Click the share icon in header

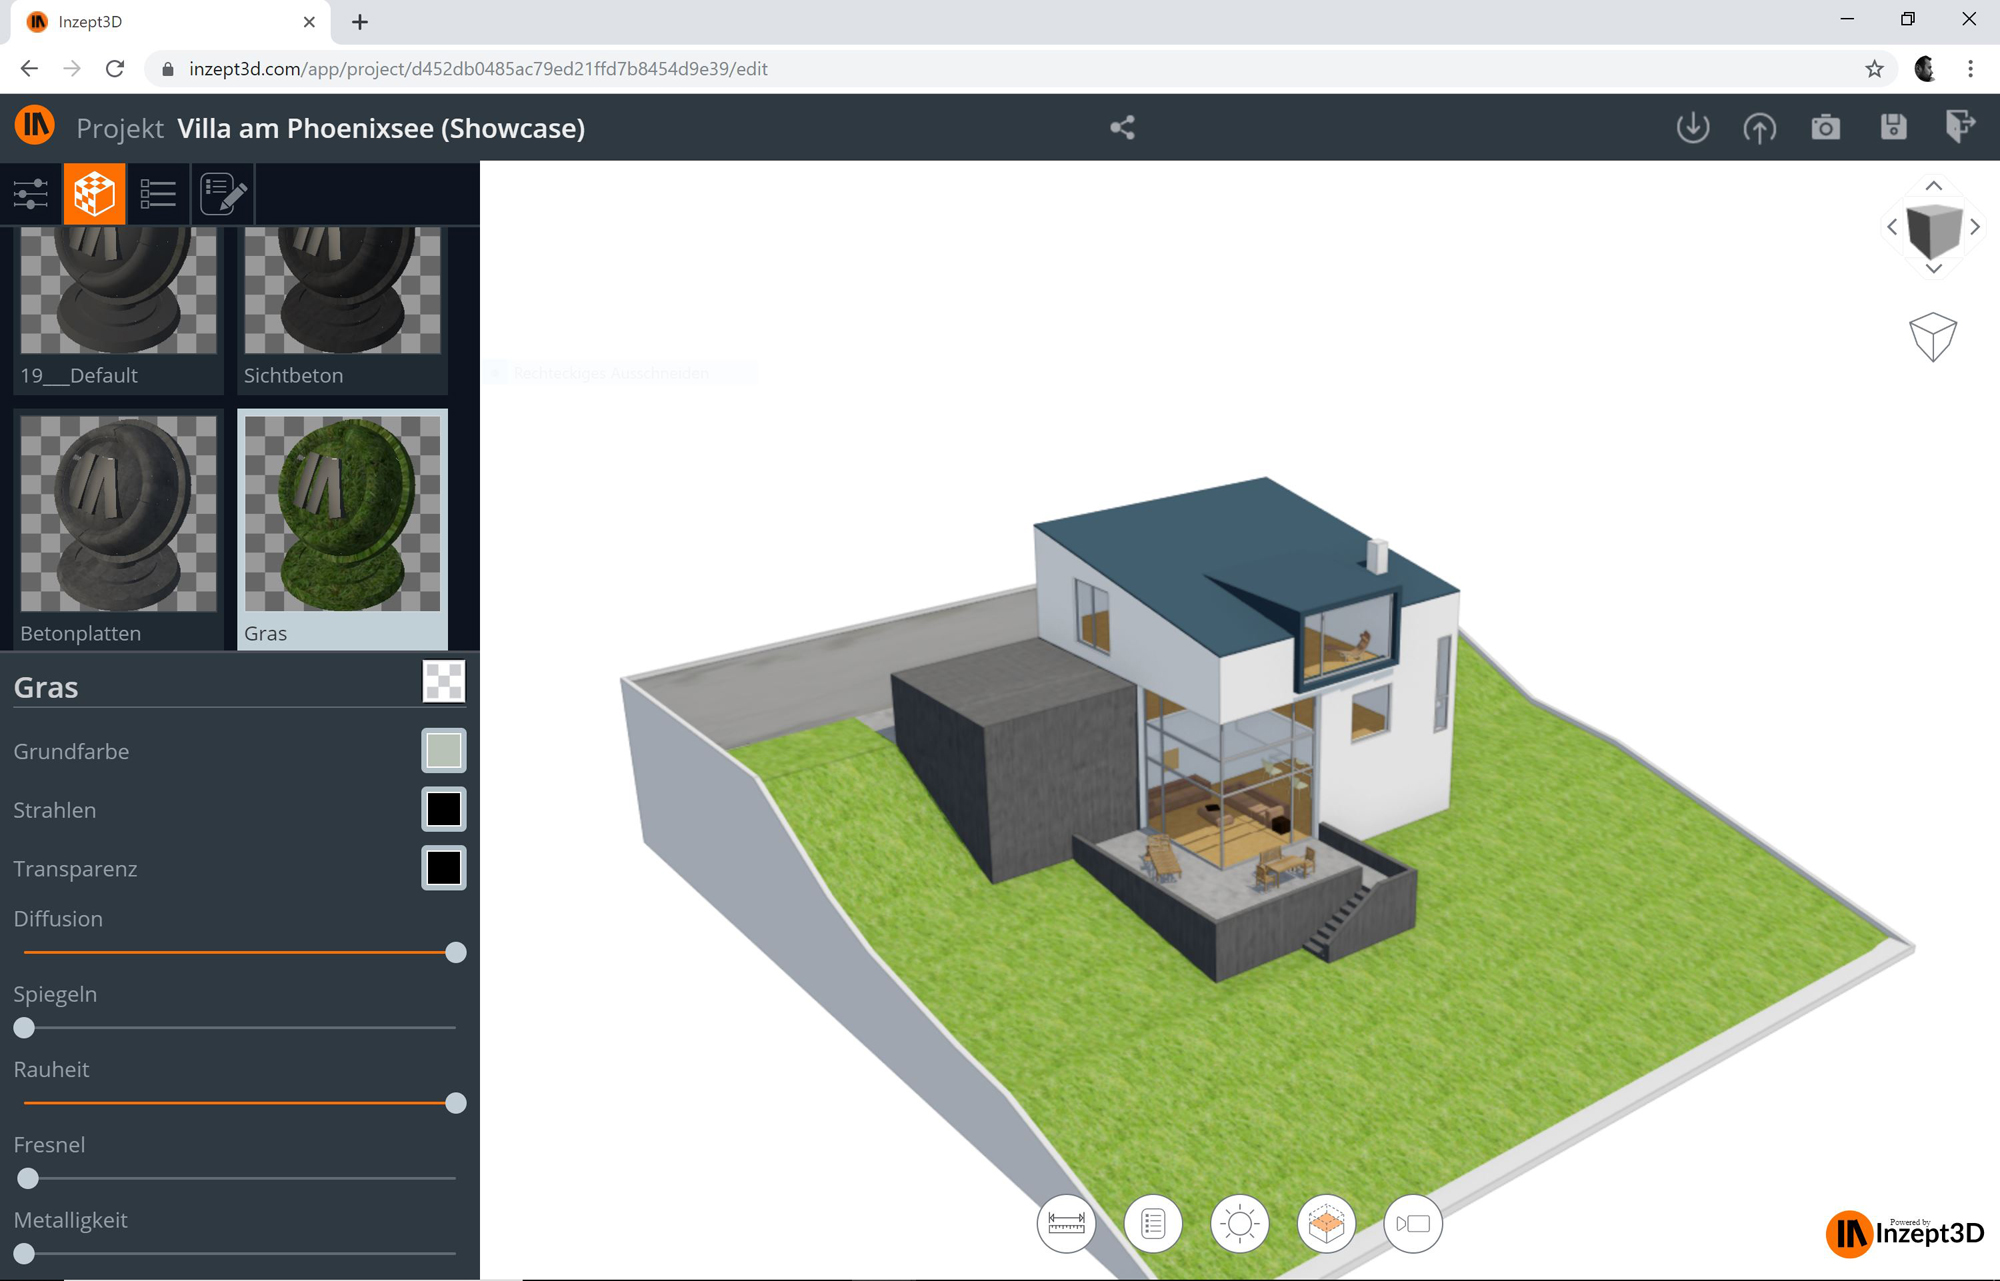[1122, 127]
